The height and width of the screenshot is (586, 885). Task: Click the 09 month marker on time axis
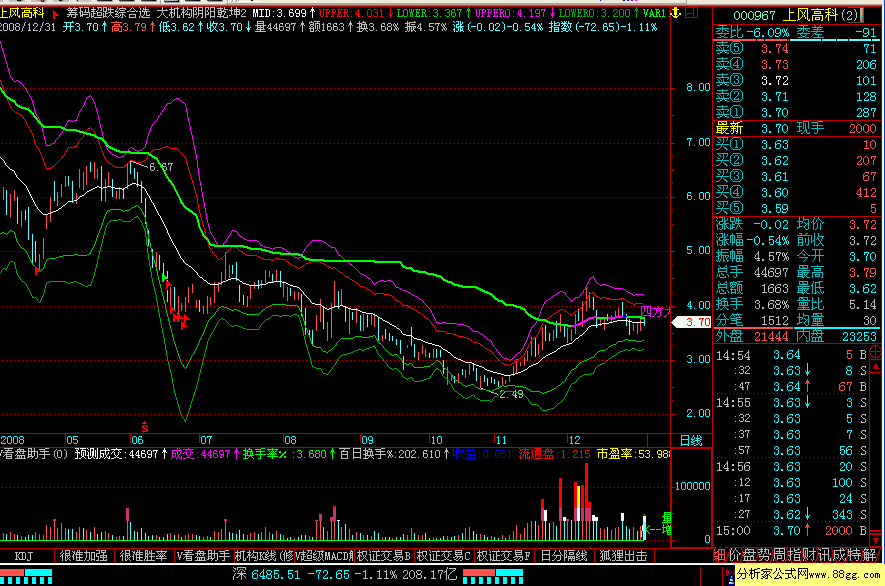pyautogui.click(x=367, y=440)
